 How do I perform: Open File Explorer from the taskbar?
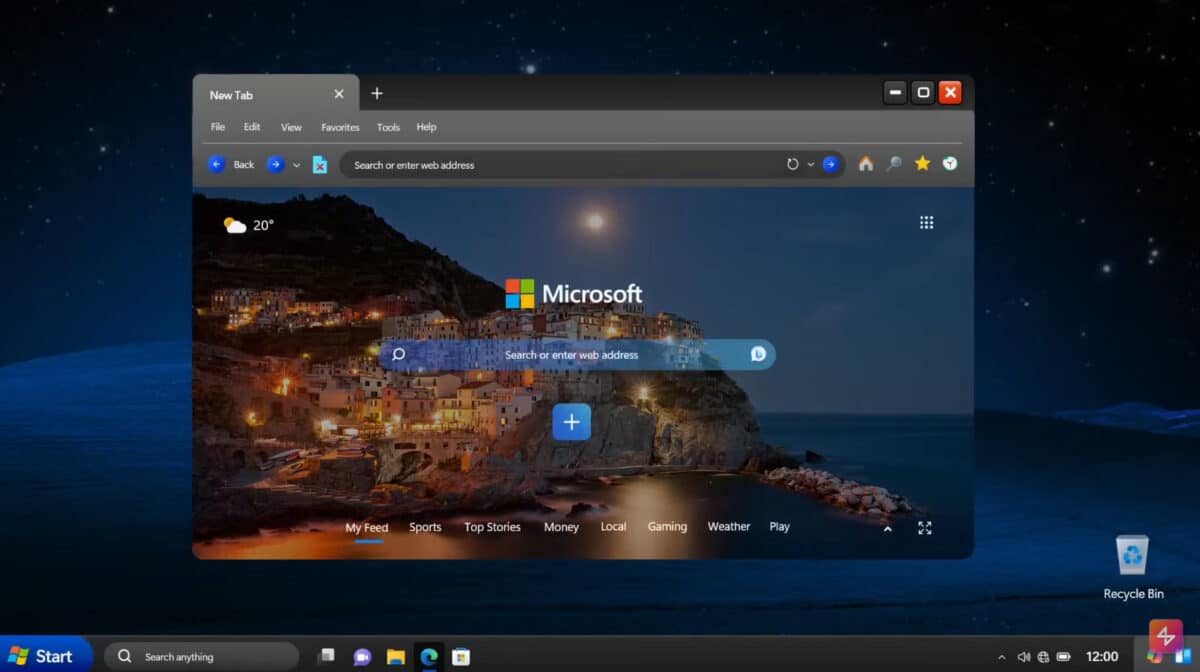click(x=395, y=656)
